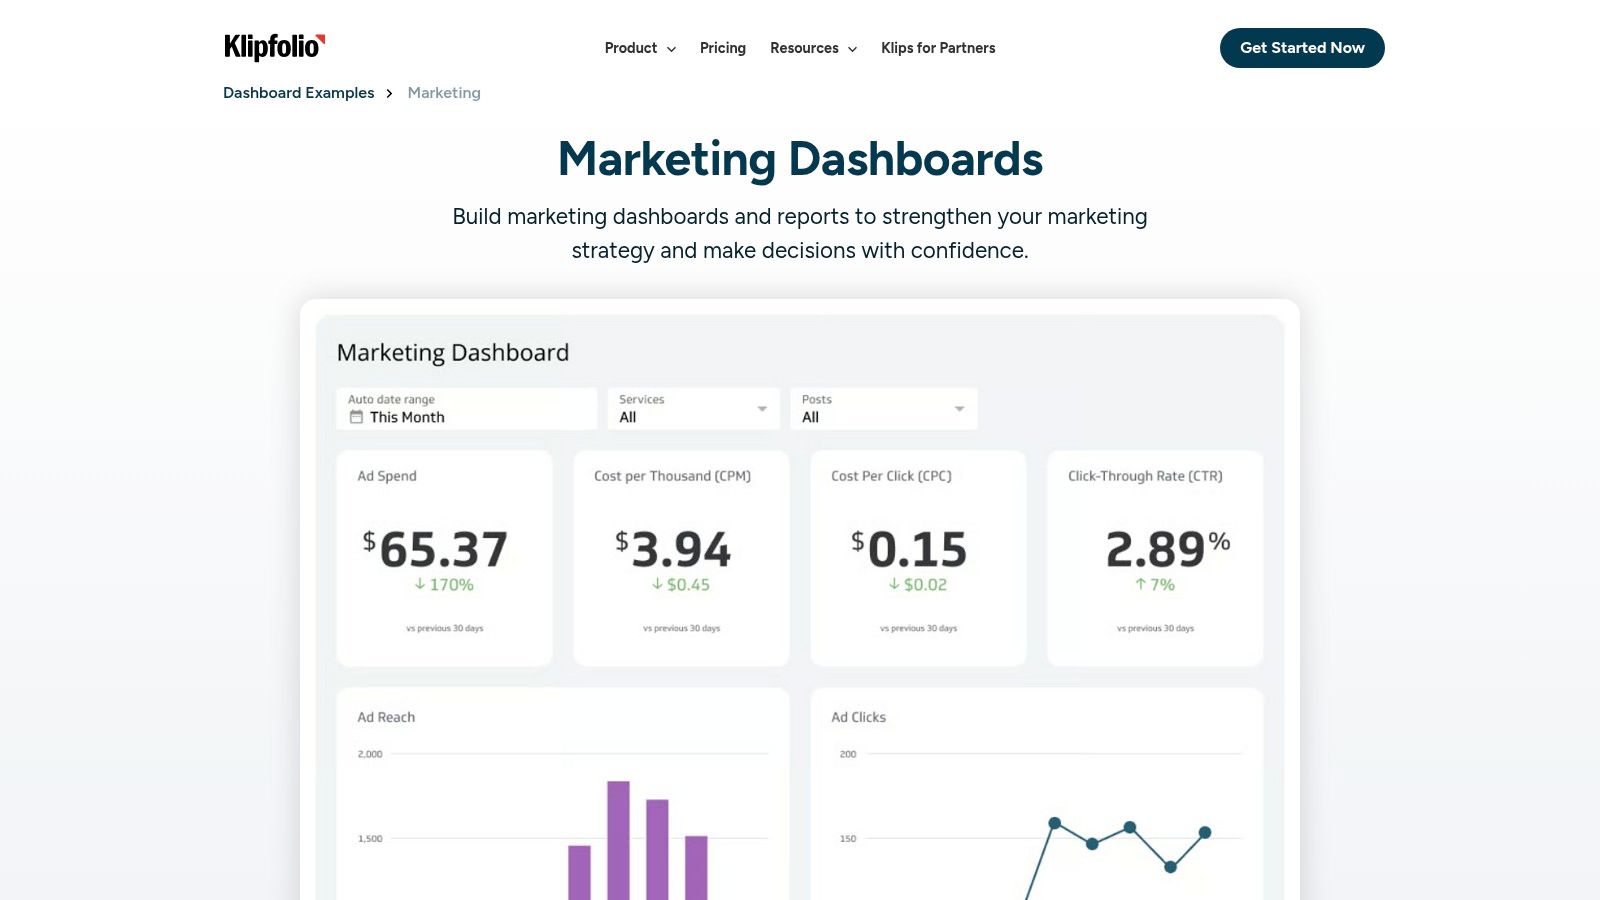Click the Services dropdown arrow
1600x900 pixels.
pyautogui.click(x=760, y=408)
